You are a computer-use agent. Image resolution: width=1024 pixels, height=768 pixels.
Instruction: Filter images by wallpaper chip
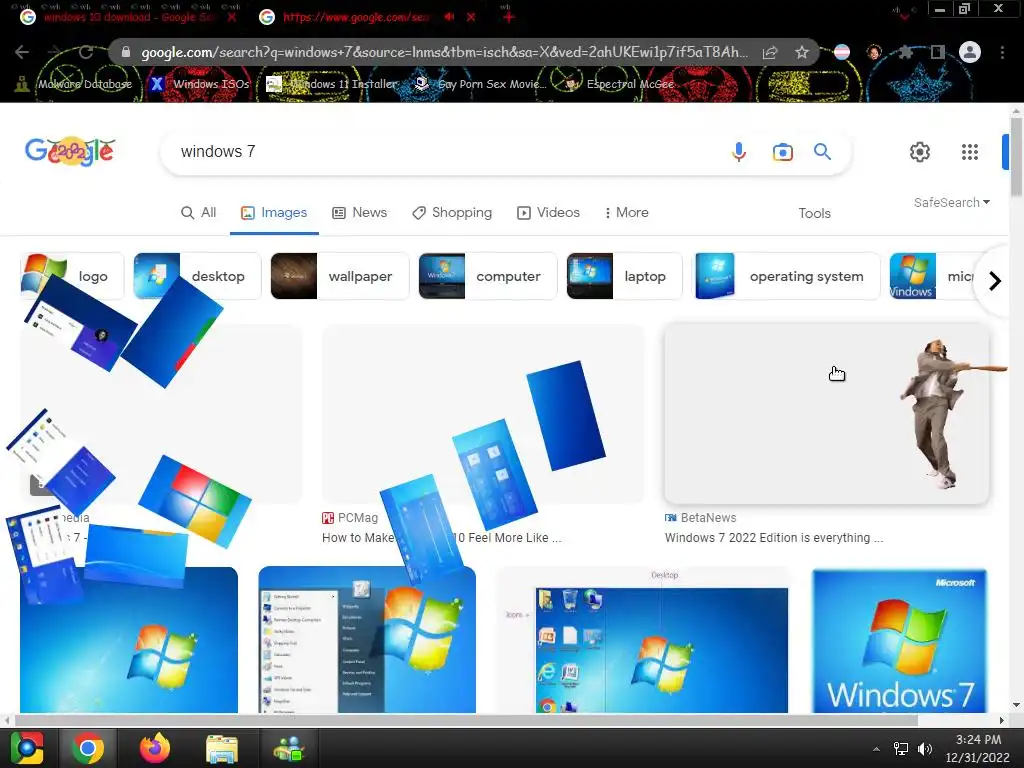340,276
